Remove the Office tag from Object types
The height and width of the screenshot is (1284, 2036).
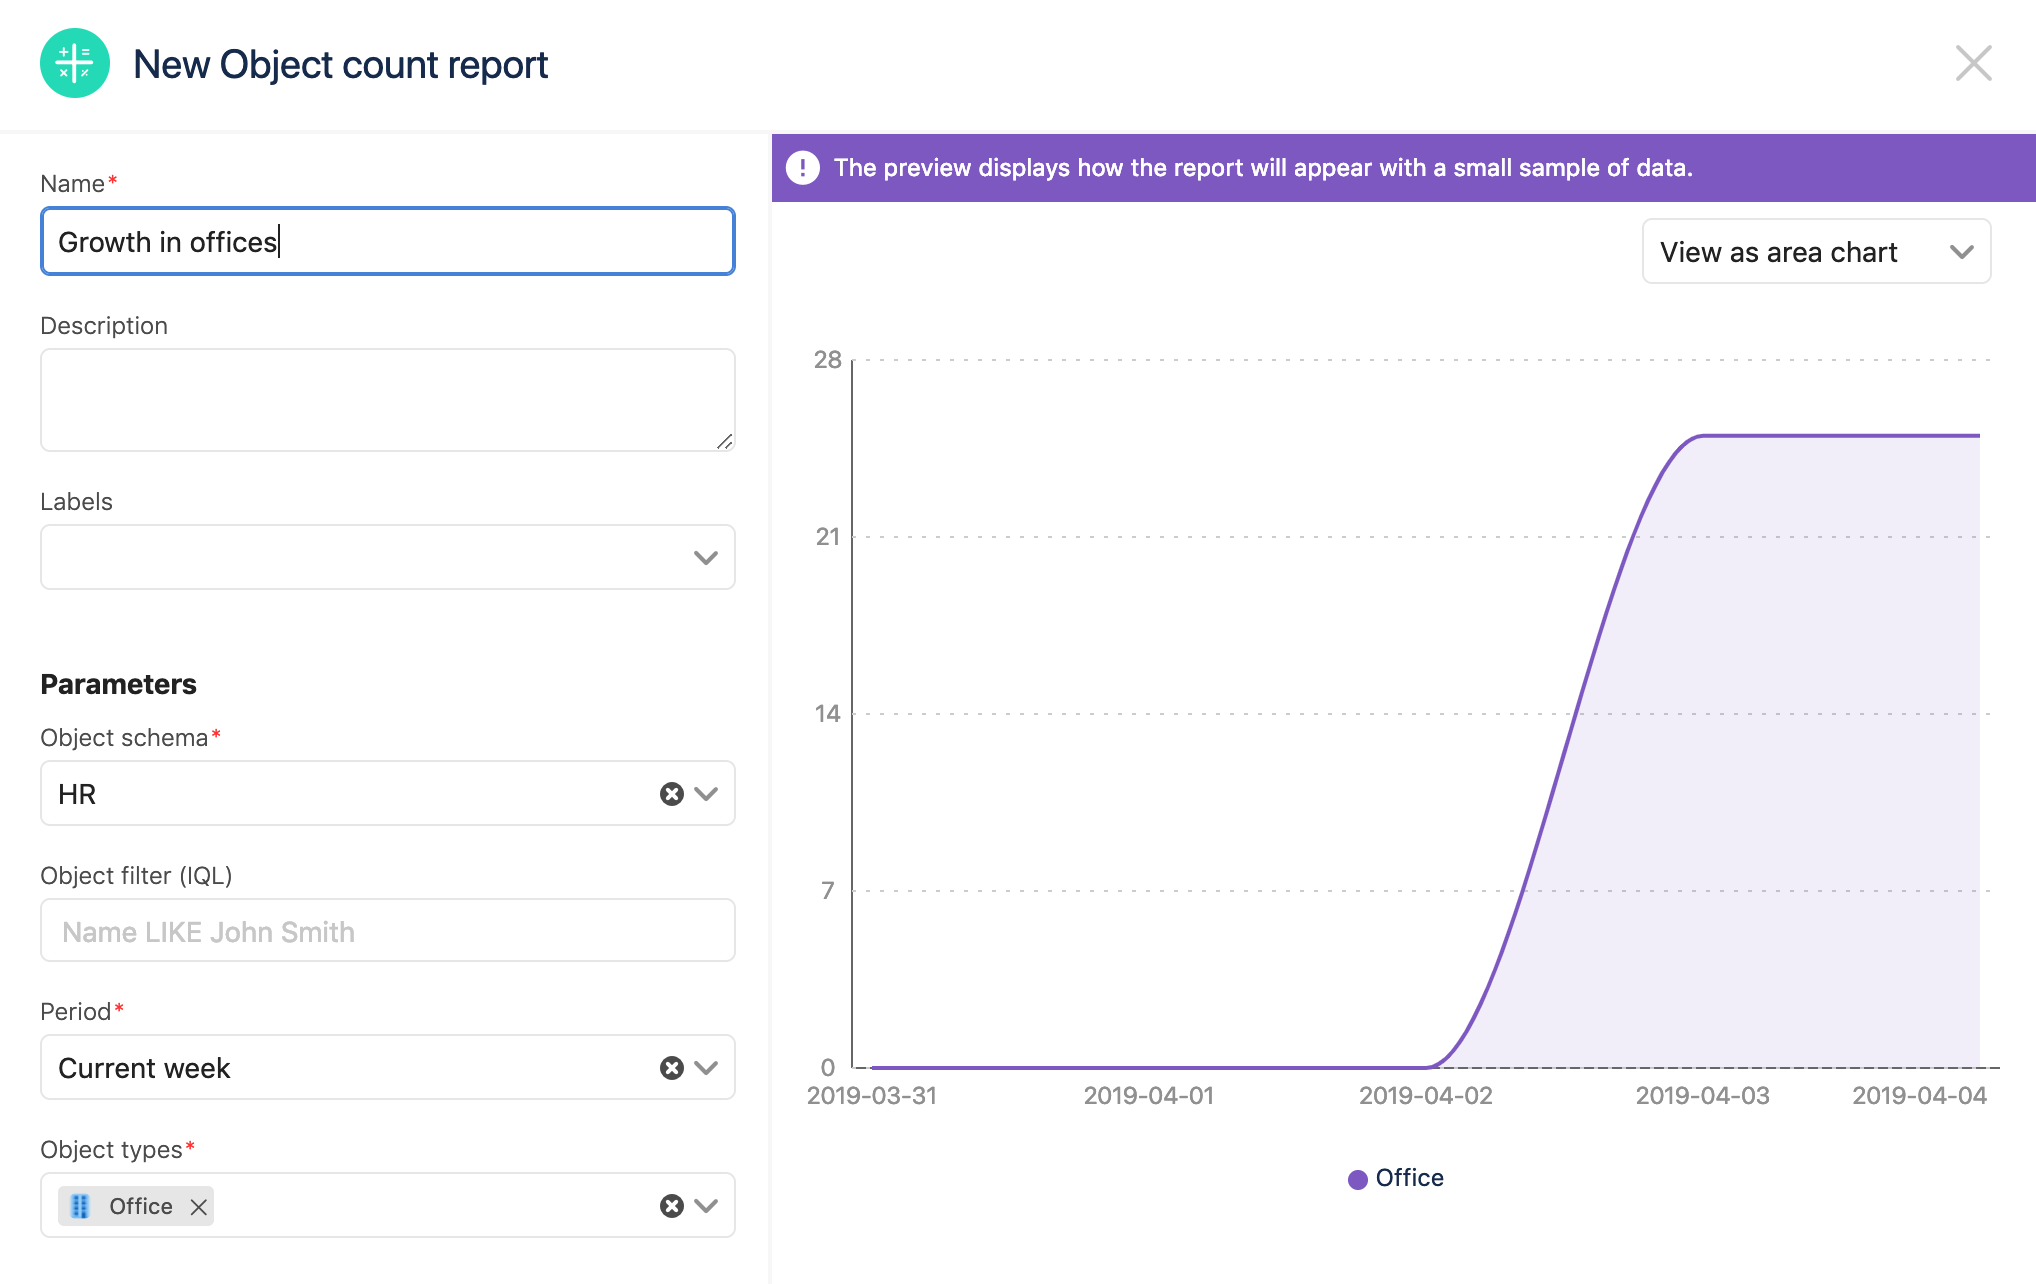[x=199, y=1207]
